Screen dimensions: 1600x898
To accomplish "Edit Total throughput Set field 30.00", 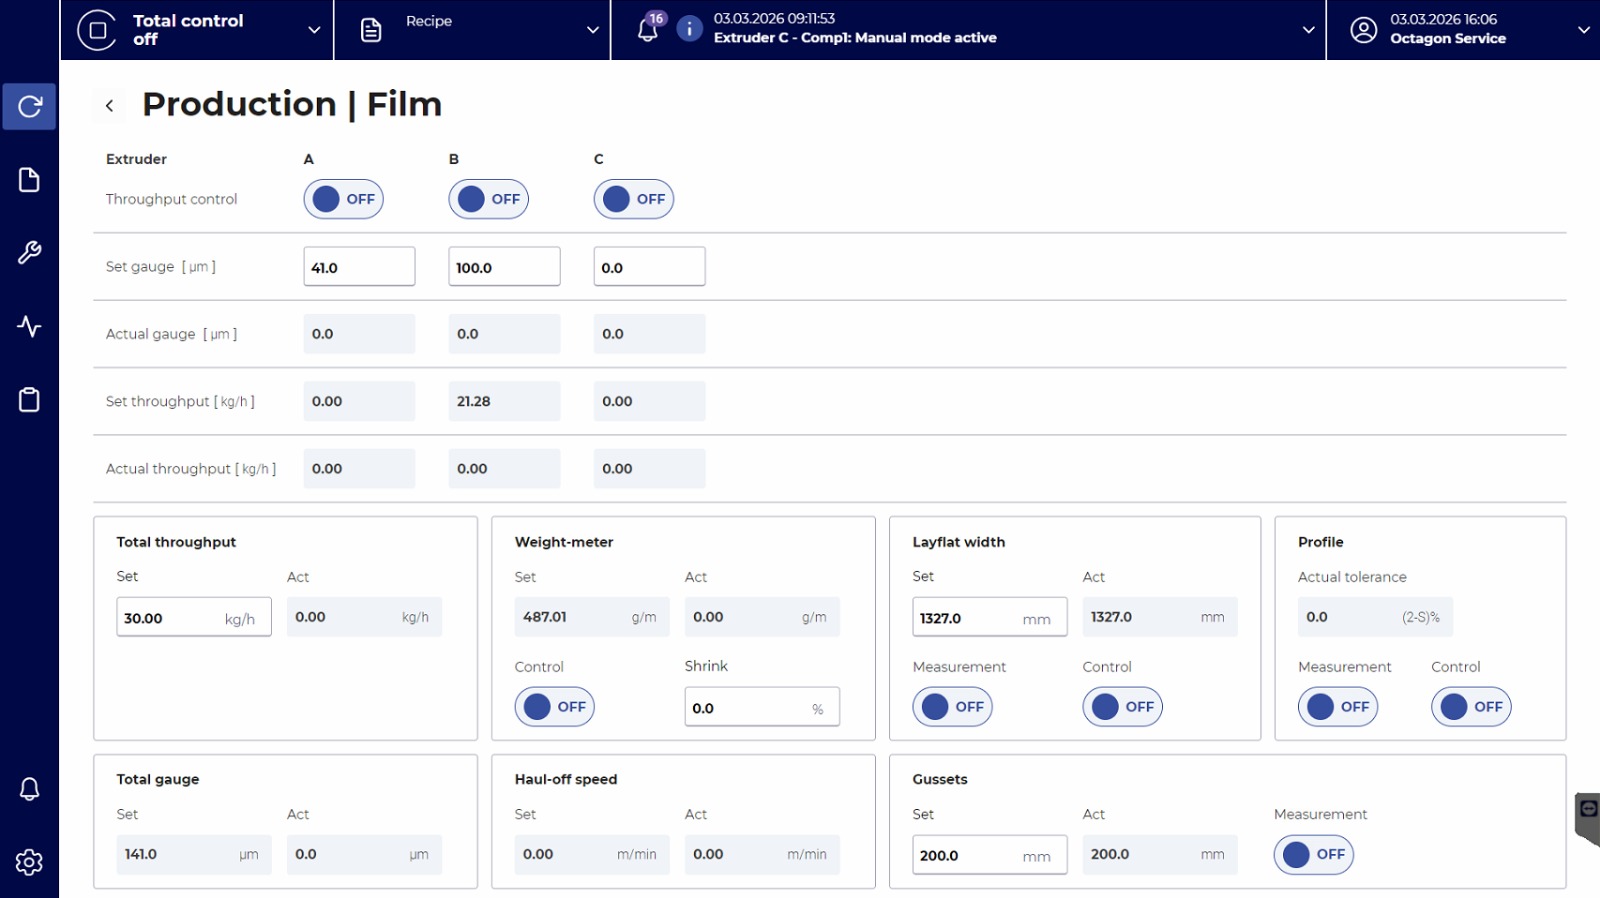I will pos(194,618).
